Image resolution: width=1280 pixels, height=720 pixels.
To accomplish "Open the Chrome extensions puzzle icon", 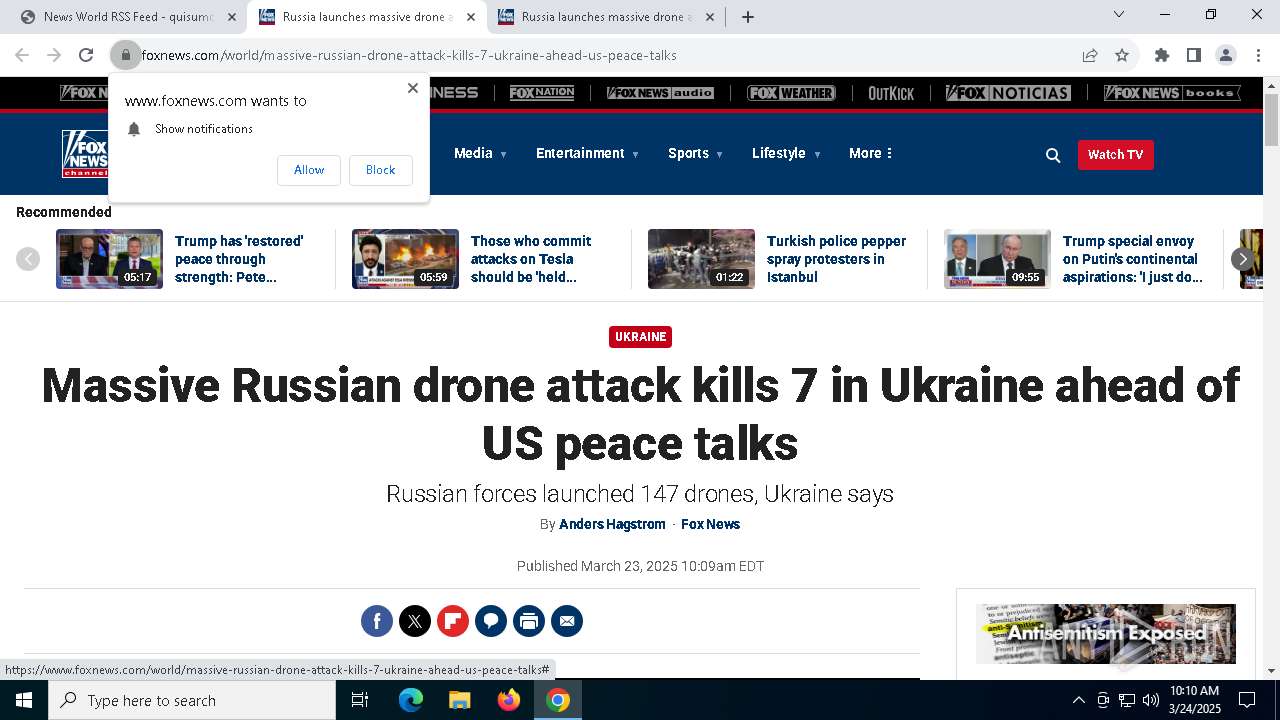I will [x=1162, y=55].
